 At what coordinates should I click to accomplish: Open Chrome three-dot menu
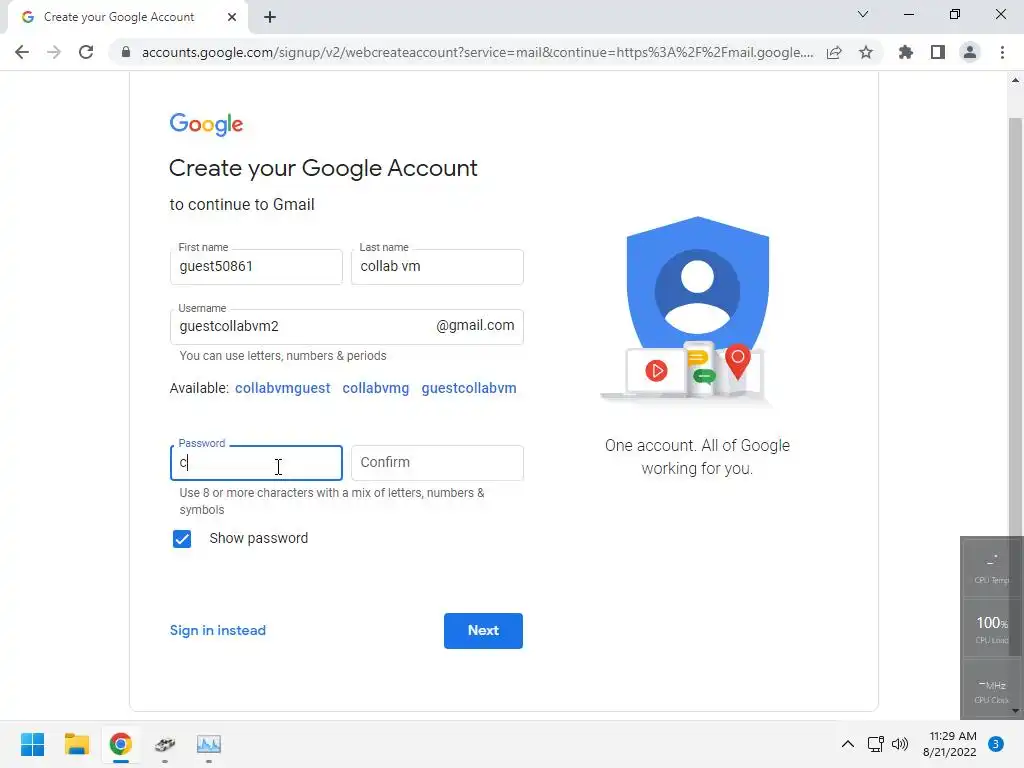[x=1002, y=52]
